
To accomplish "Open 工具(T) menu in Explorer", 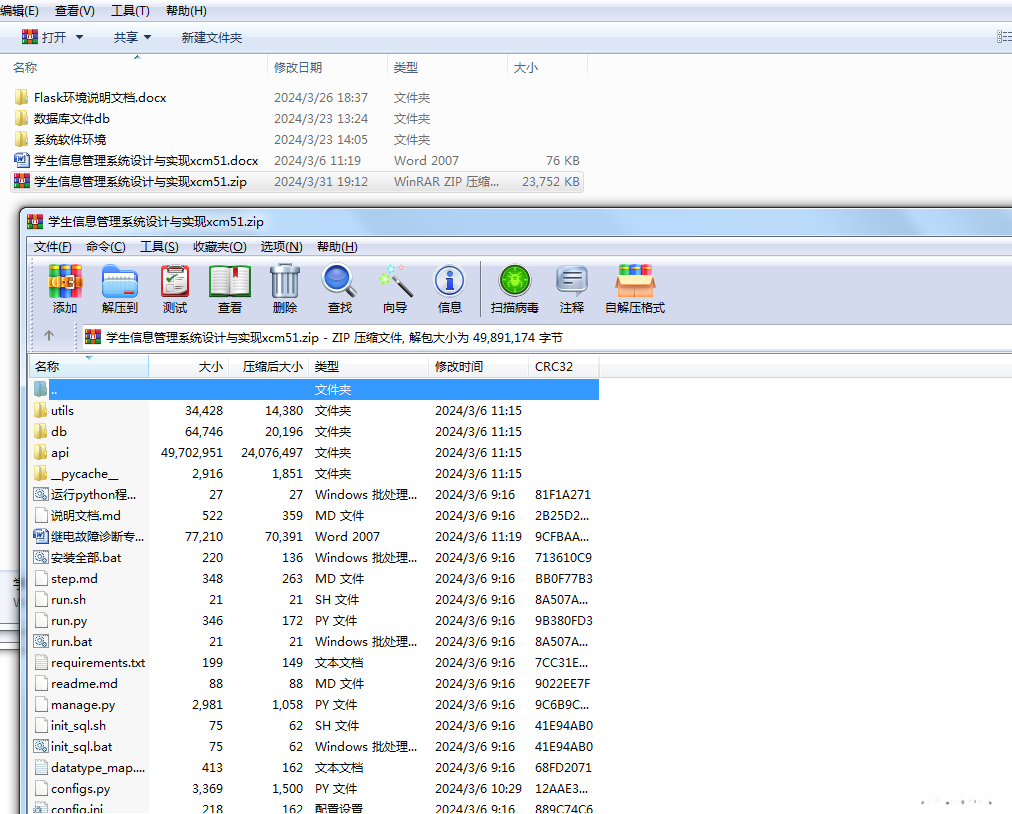I will pos(130,11).
